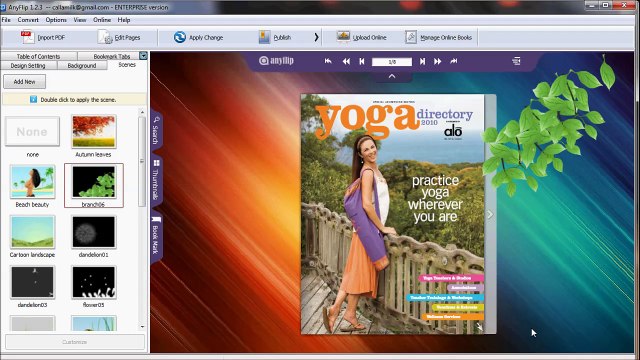640x360 pixels.
Task: Open the viewer bar list menu icon
Action: pyautogui.click(x=516, y=61)
